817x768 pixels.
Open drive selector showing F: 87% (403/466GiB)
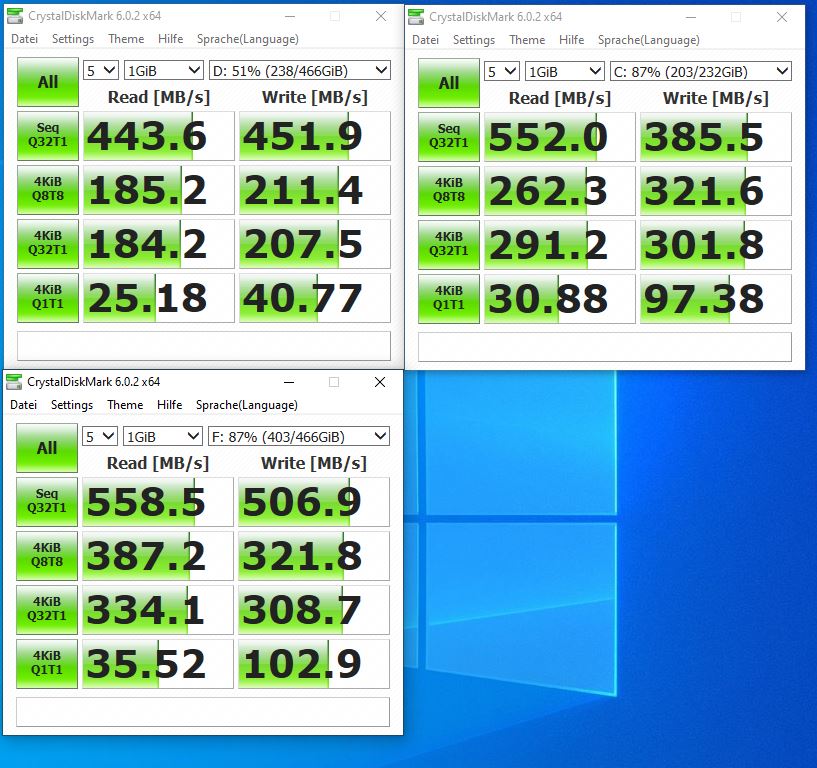coord(299,436)
